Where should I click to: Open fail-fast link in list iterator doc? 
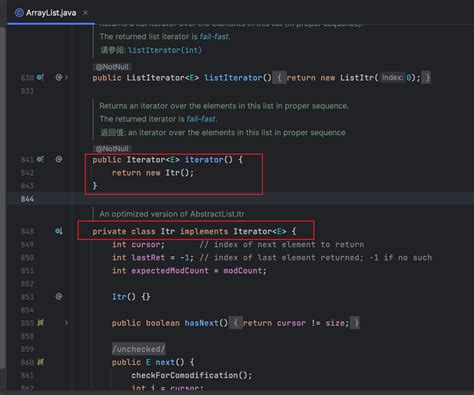pyautogui.click(x=214, y=37)
